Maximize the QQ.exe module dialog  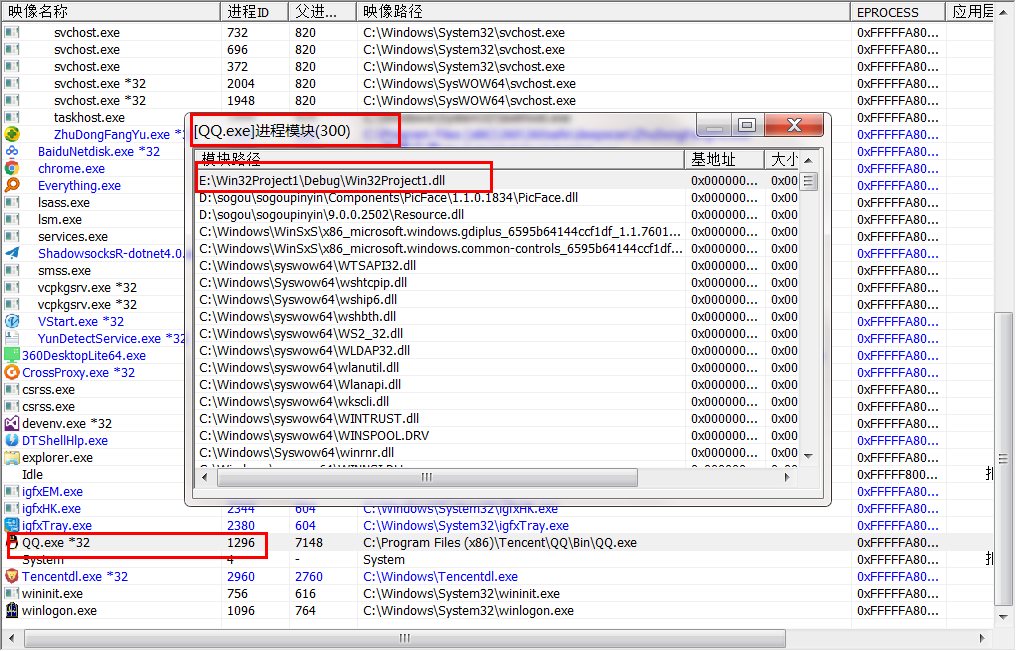(747, 125)
